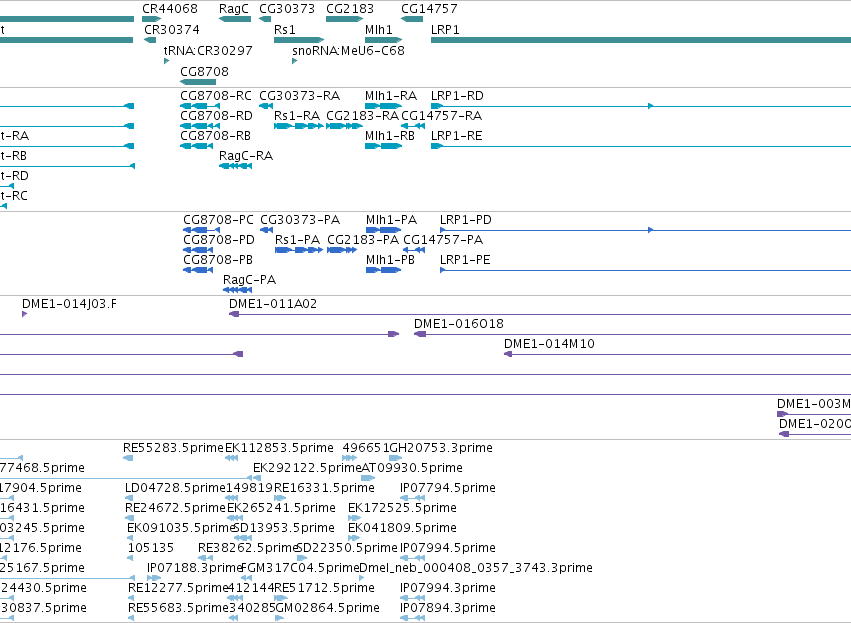This screenshot has height=623, width=851.
Task: Click the 105135 feature label
Action: coord(151,548)
